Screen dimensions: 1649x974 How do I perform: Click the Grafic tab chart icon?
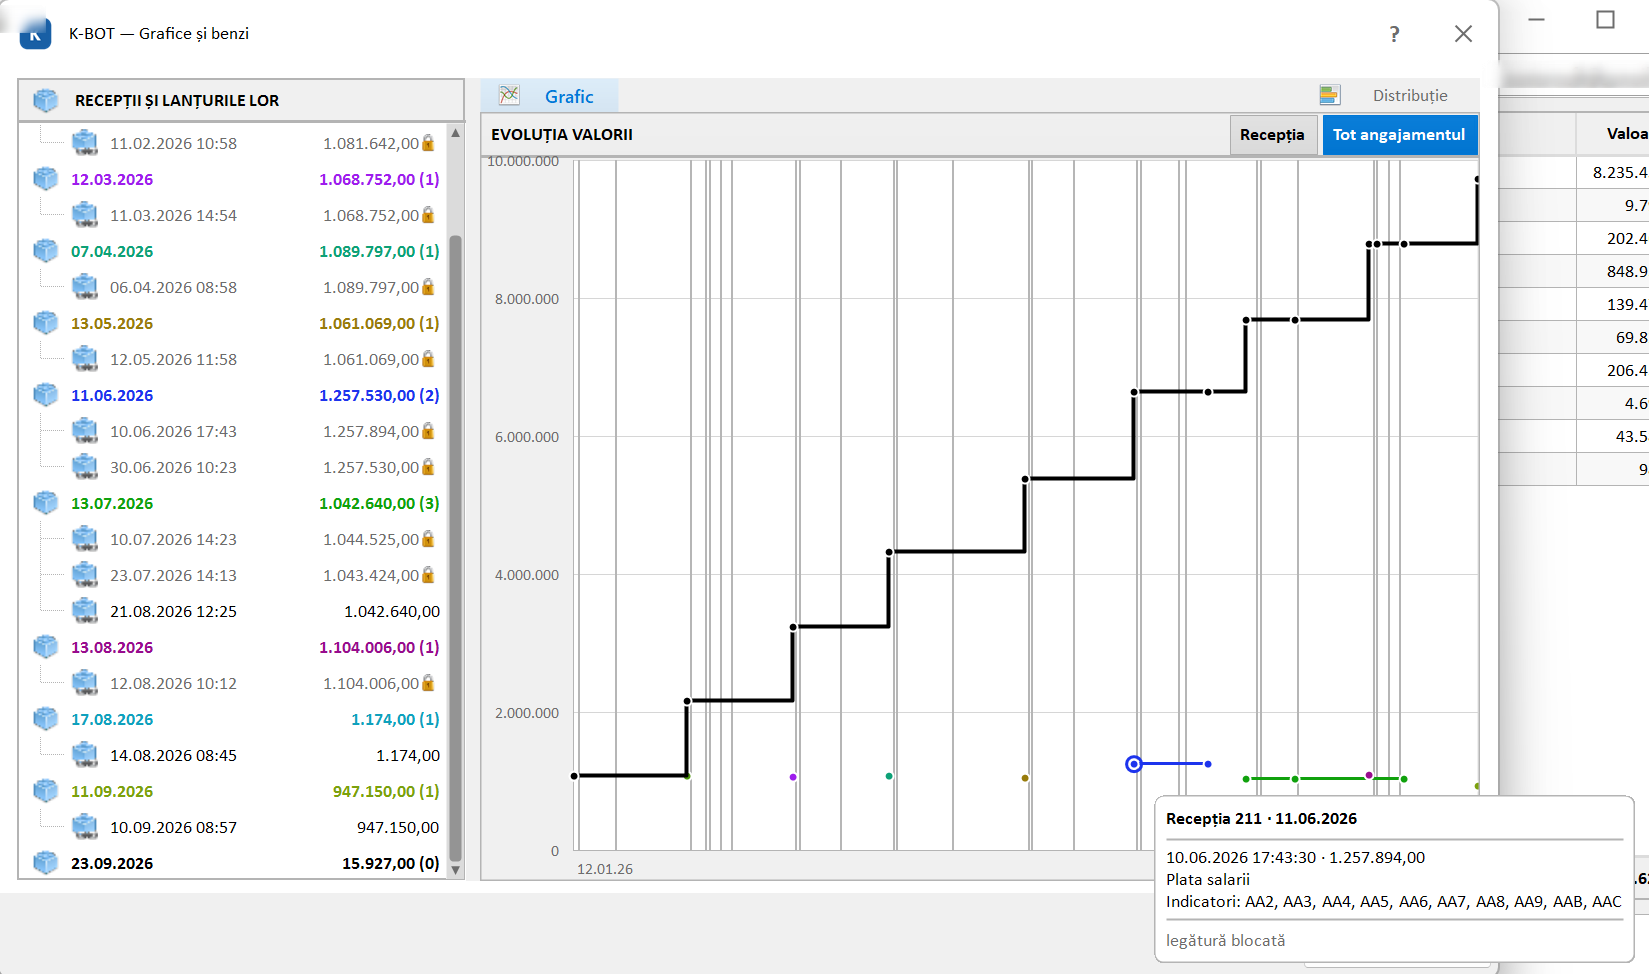(509, 95)
